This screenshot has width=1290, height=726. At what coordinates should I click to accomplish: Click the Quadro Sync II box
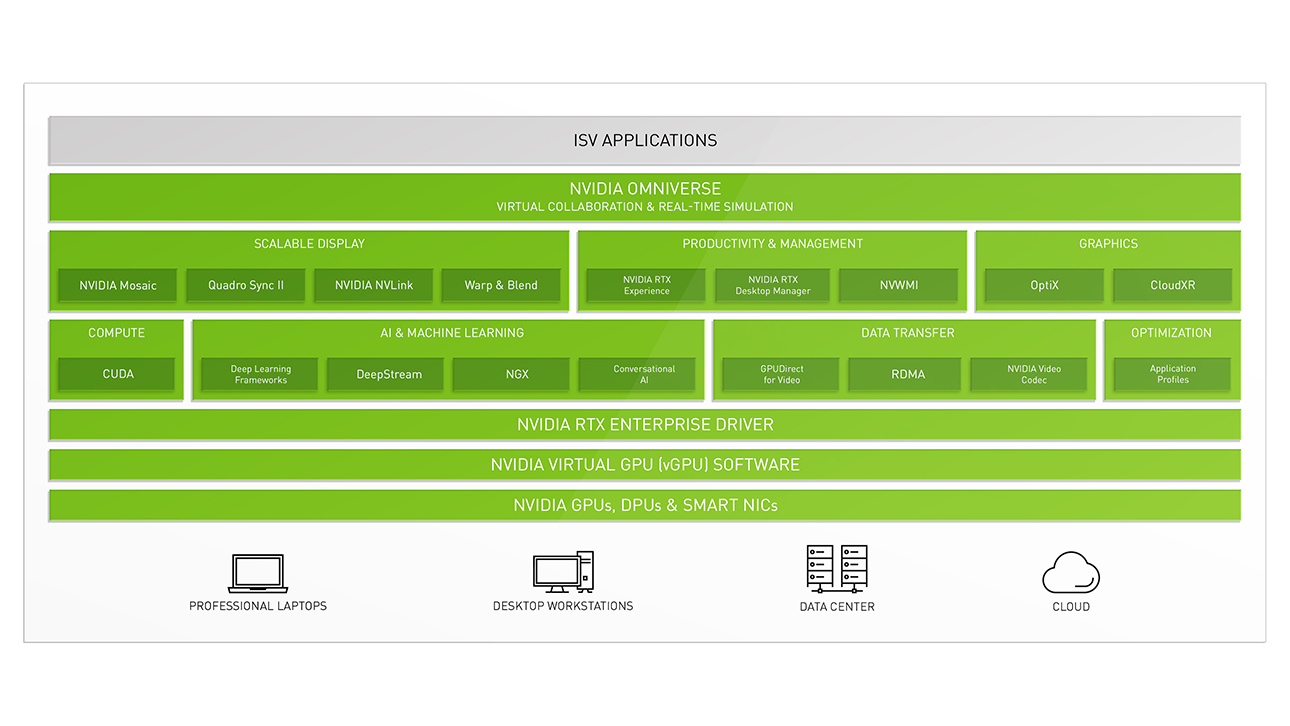point(246,285)
